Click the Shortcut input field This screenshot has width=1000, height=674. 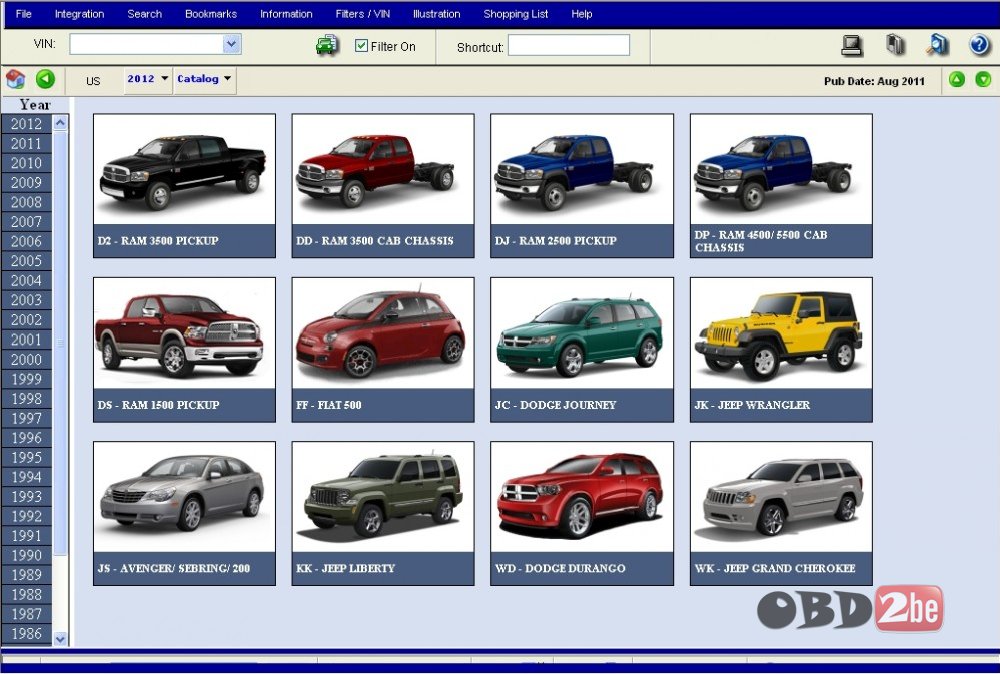(x=569, y=45)
